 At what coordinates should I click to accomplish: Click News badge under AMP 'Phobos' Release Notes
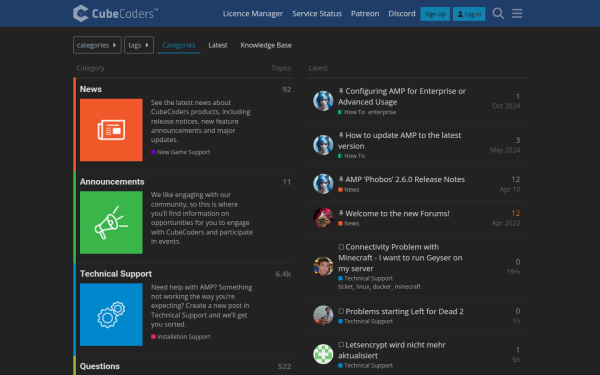(349, 190)
